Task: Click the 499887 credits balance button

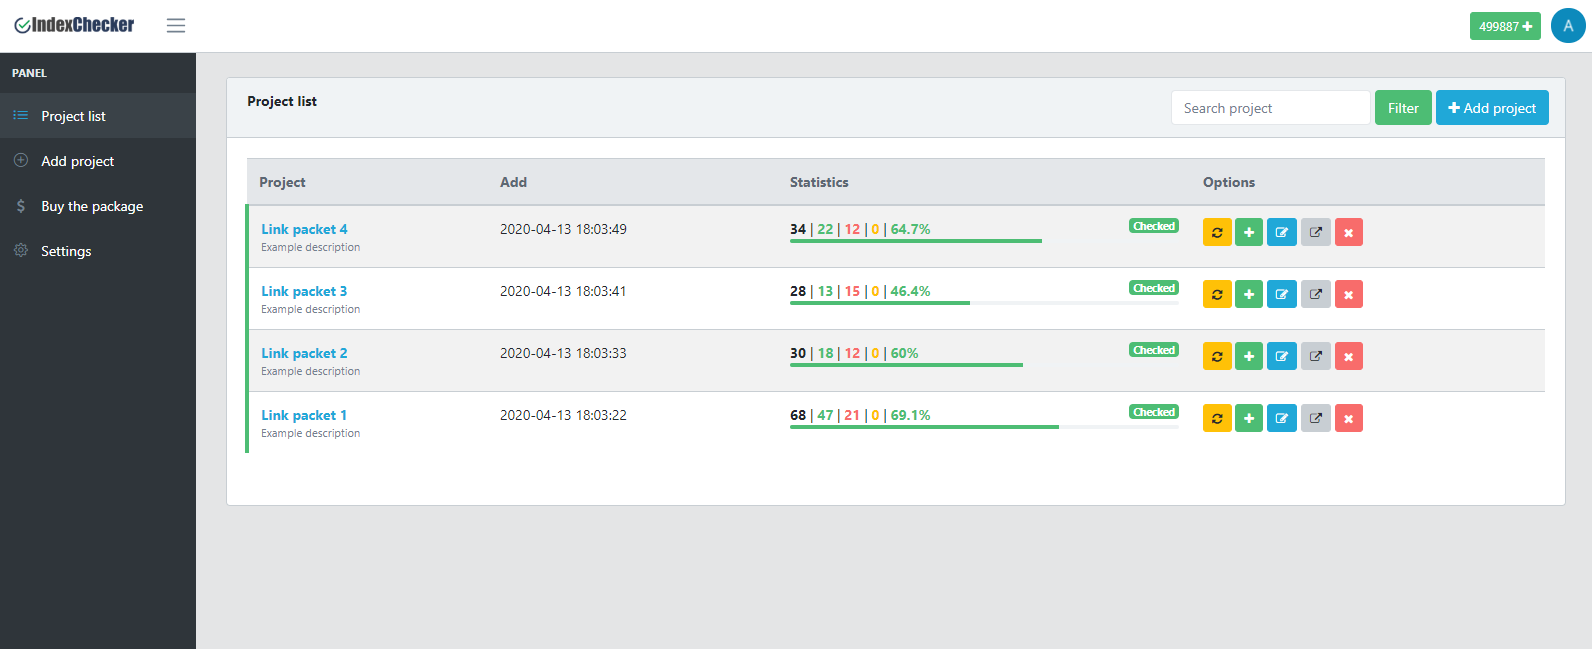Action: 1505,26
